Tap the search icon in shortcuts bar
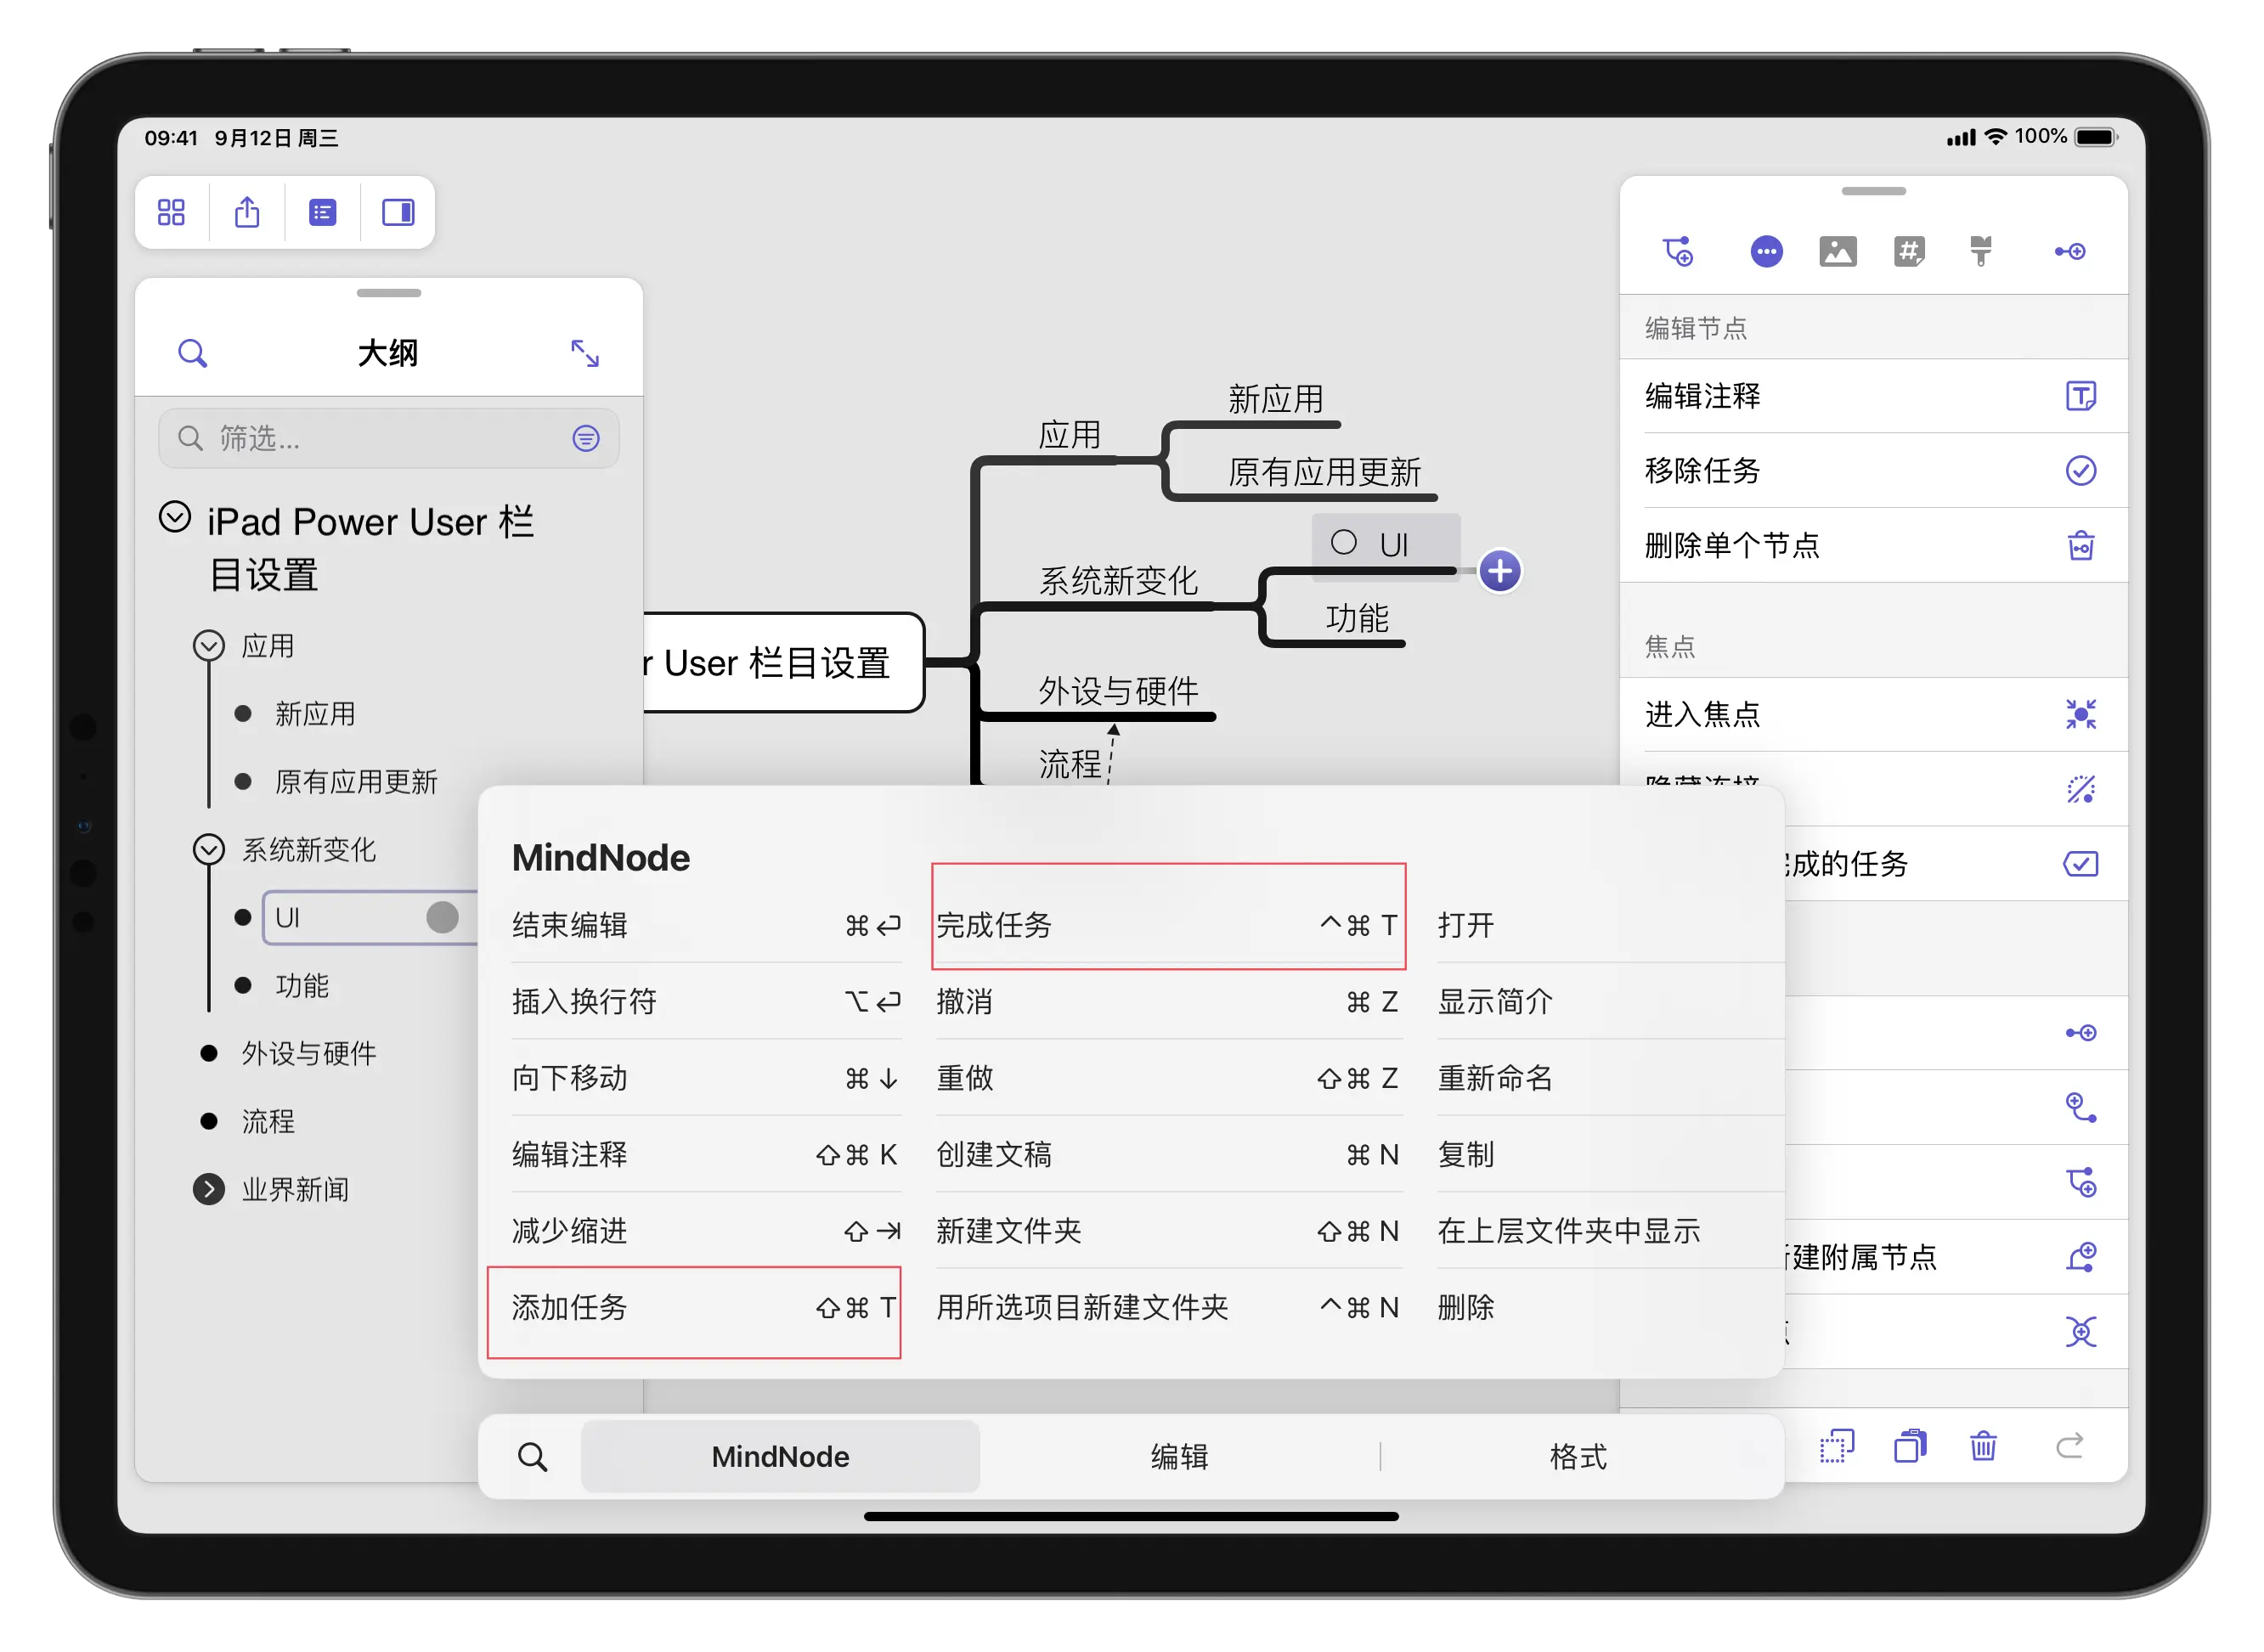Viewport: 2264px width, 1652px height. coord(532,1457)
